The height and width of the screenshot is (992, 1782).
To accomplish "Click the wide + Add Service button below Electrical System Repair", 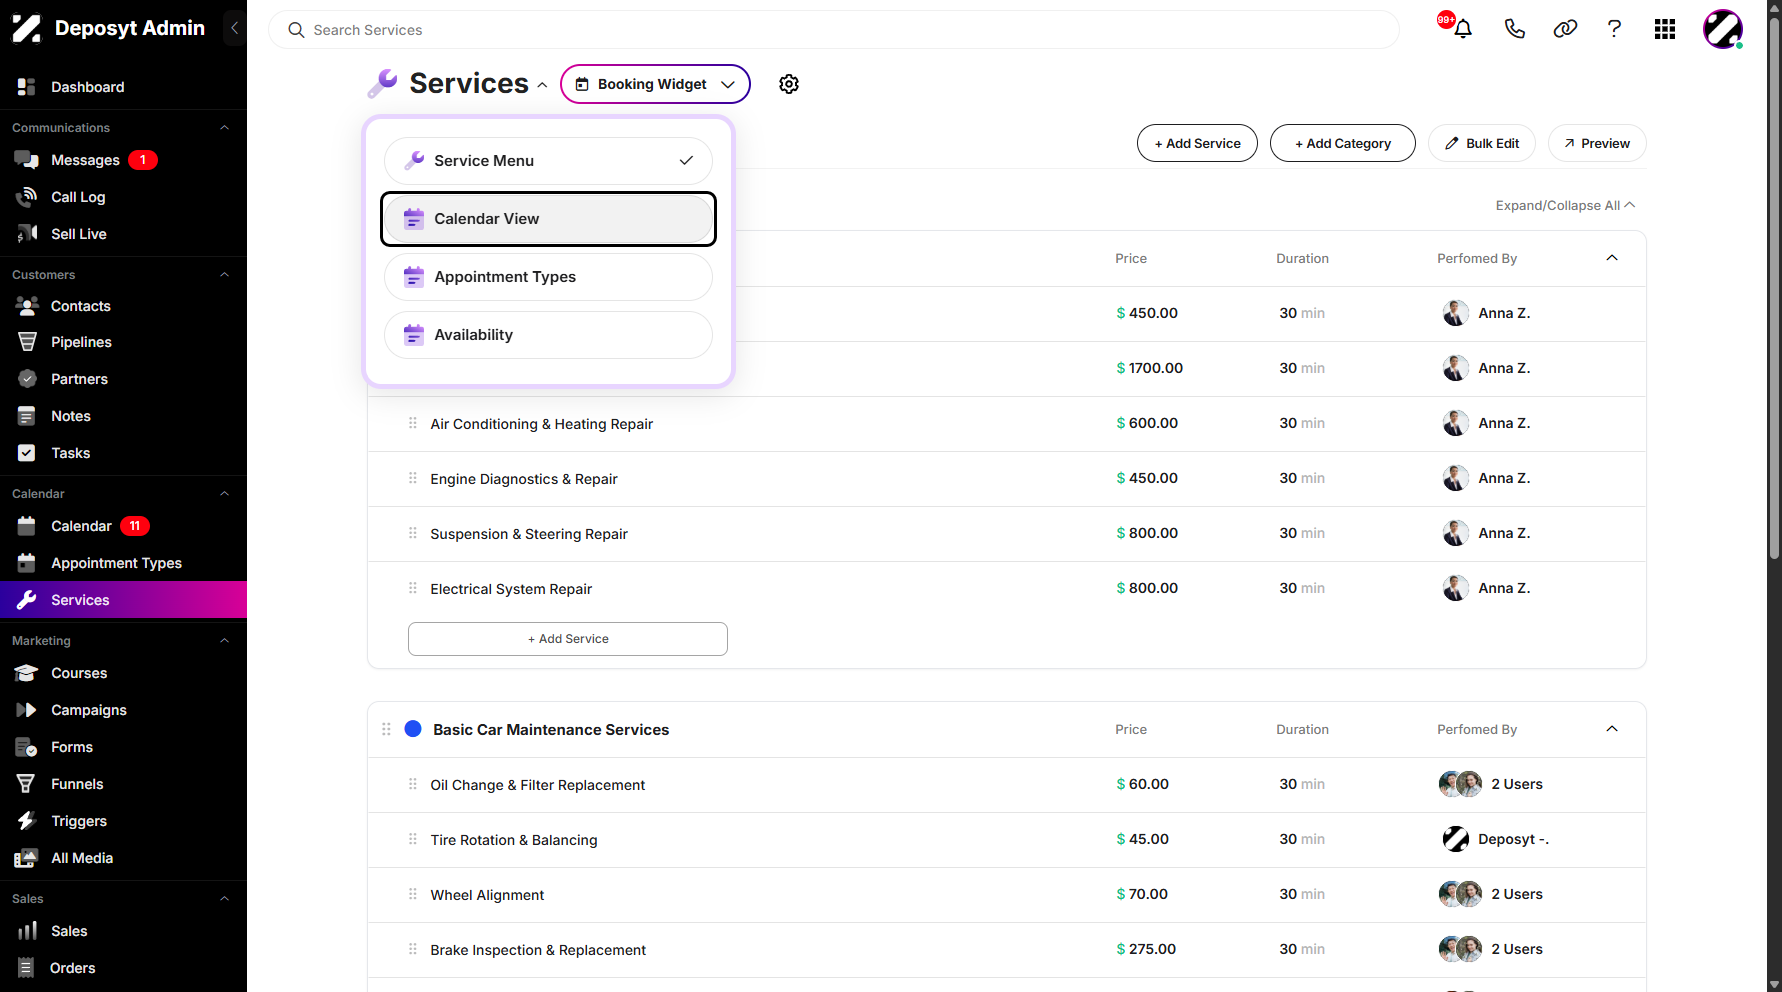I will click(x=568, y=639).
